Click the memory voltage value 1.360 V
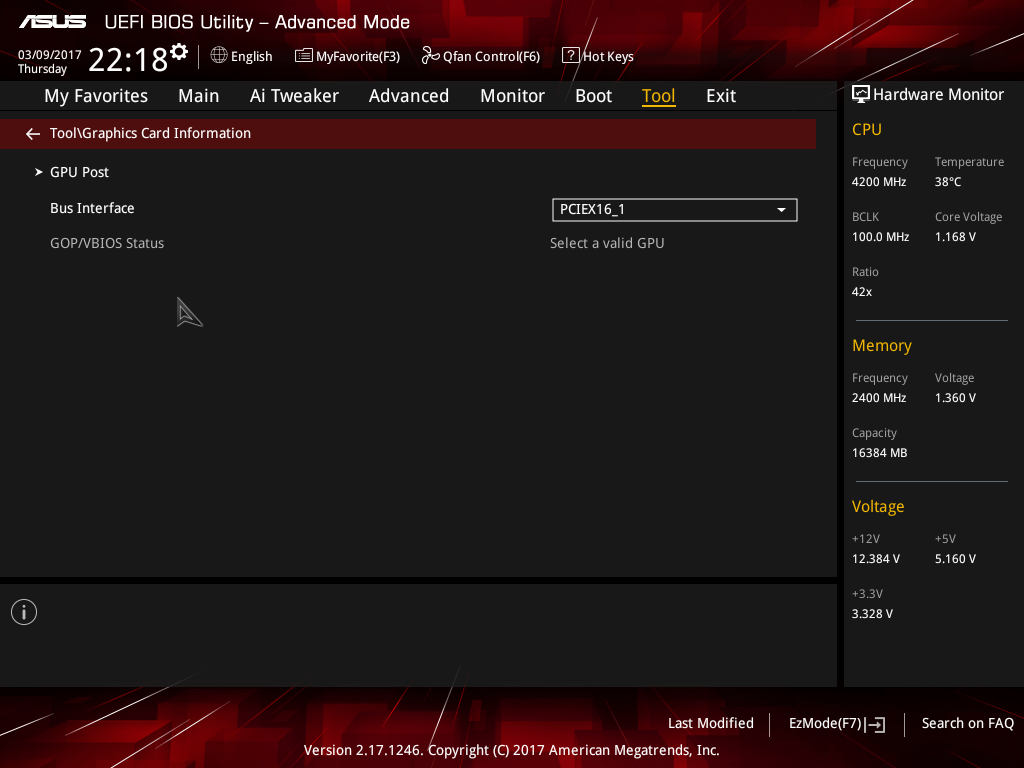The image size is (1024, 768). [x=955, y=398]
